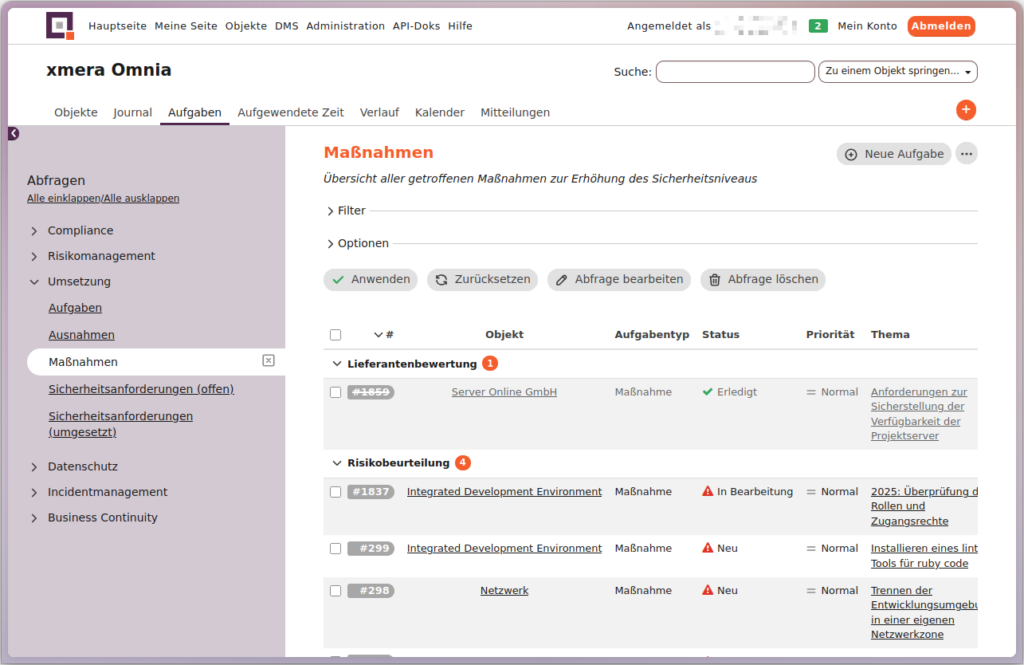The image size is (1024, 665).
Task: Tick checkbox for Server Online GmbH row
Action: pos(336,392)
